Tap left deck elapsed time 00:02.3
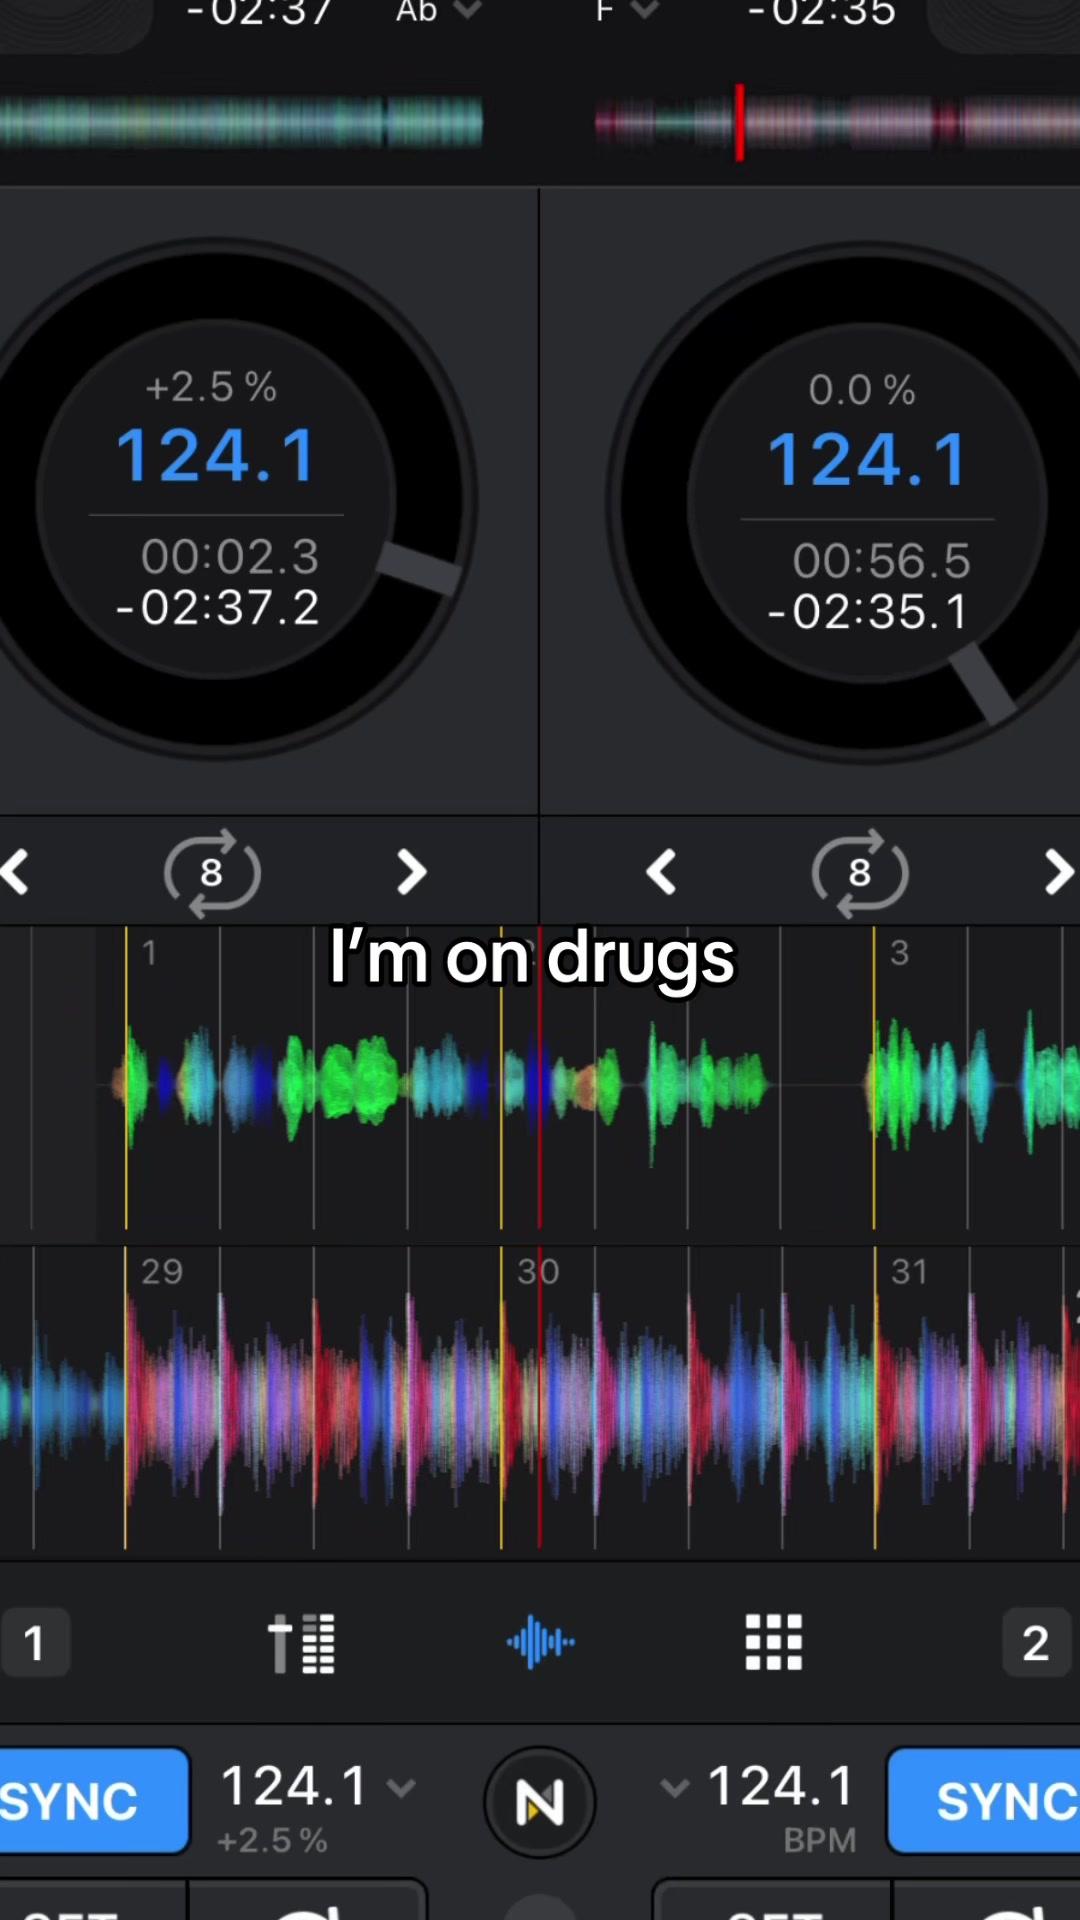The image size is (1080, 1920). coord(230,556)
